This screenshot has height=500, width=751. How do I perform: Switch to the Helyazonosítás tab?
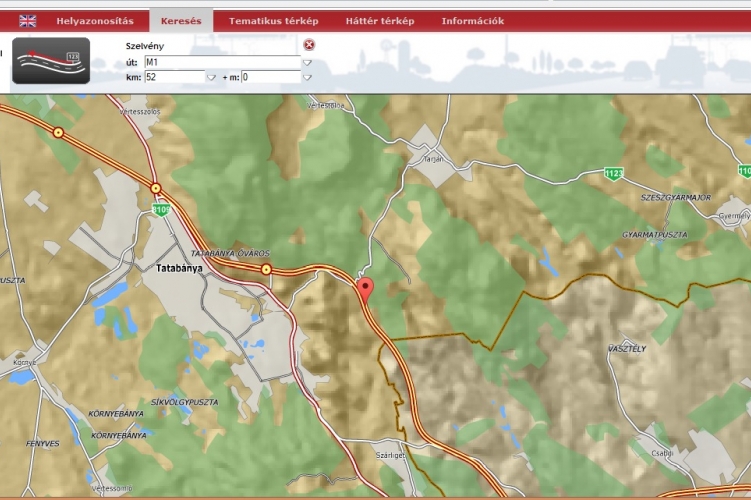(x=94, y=21)
